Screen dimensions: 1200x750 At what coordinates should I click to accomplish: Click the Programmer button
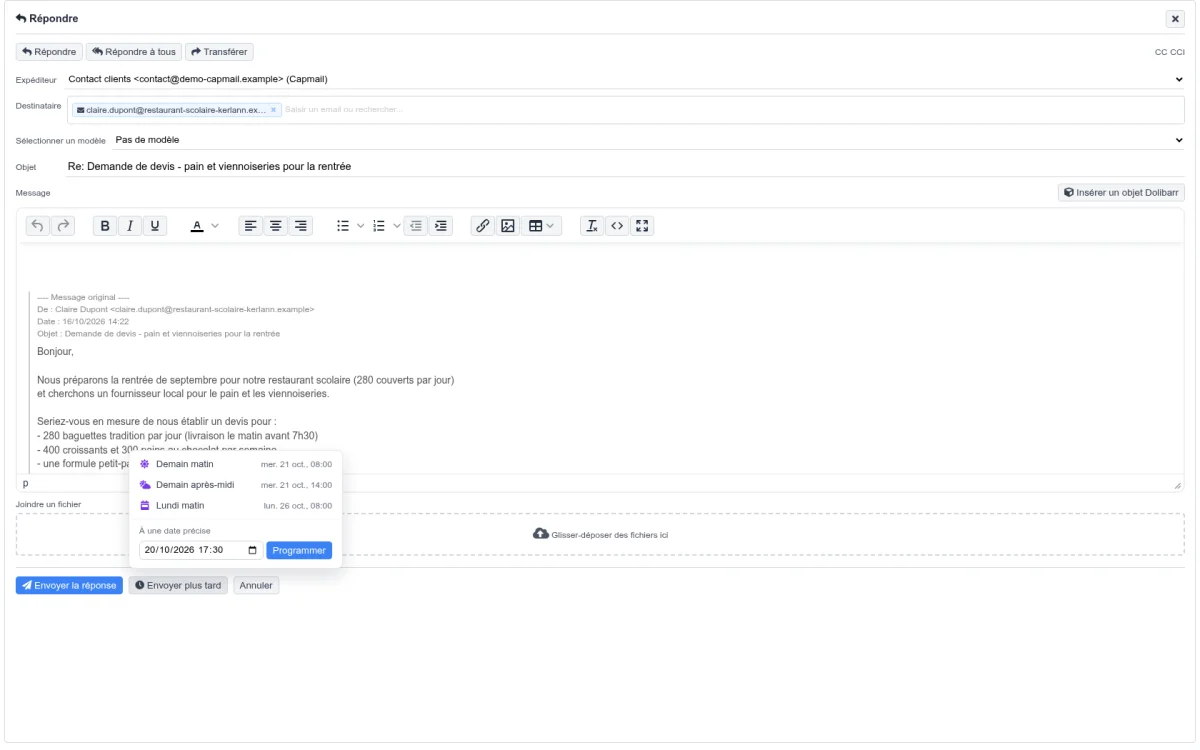point(299,550)
